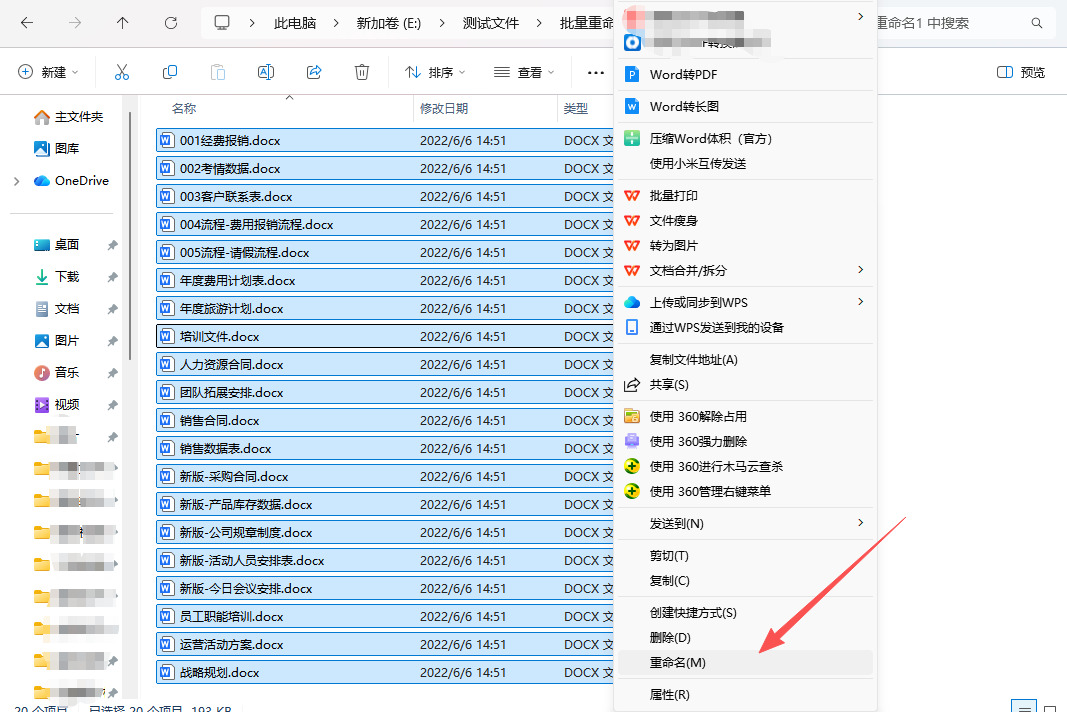Select 批量打印 menu entry
This screenshot has height=712, width=1067.
pos(745,196)
